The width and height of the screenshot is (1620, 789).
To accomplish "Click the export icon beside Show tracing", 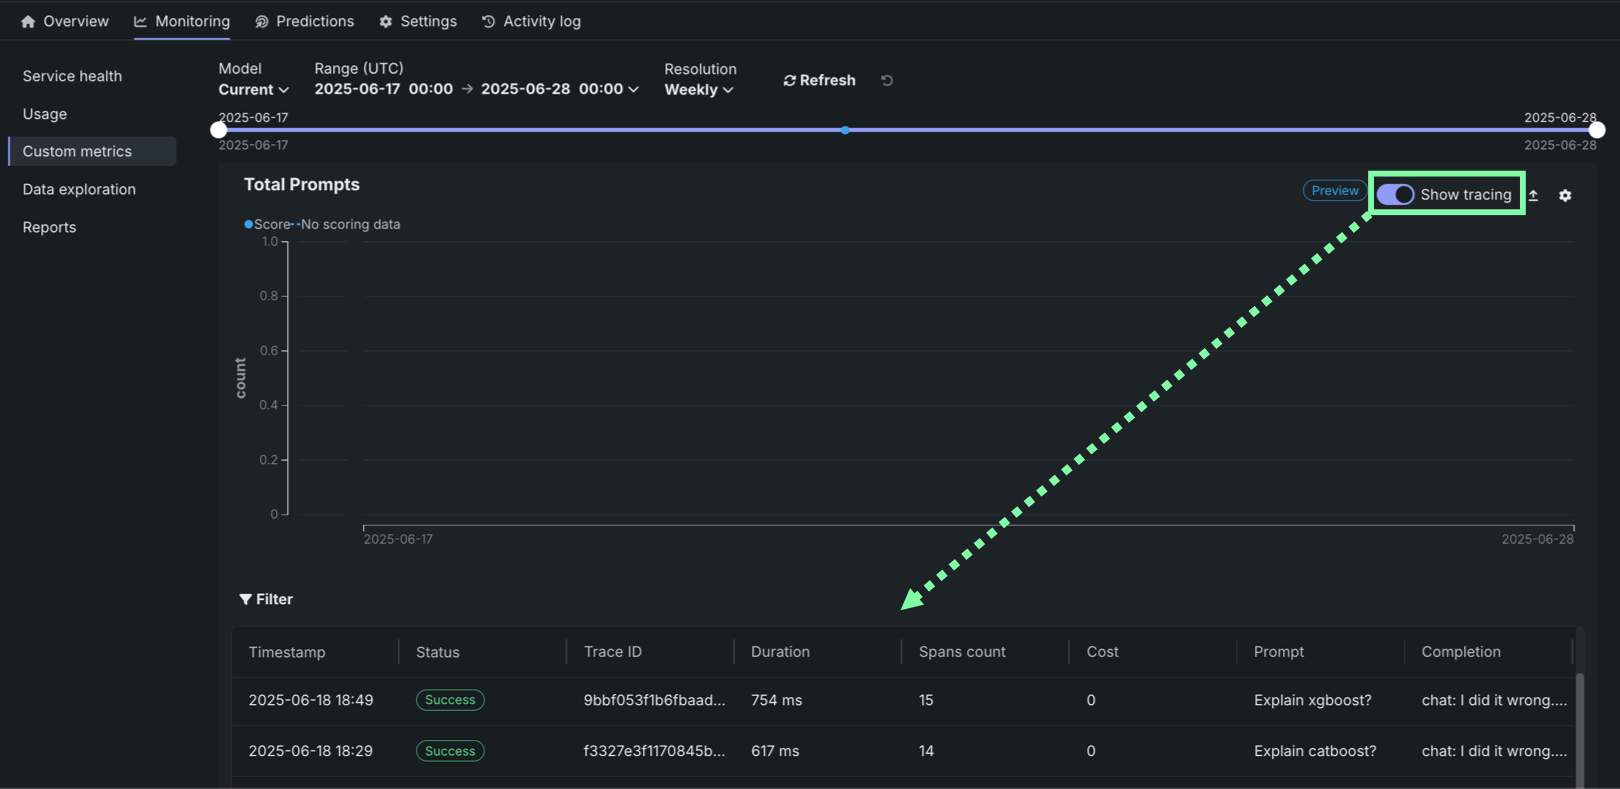I will [1533, 196].
